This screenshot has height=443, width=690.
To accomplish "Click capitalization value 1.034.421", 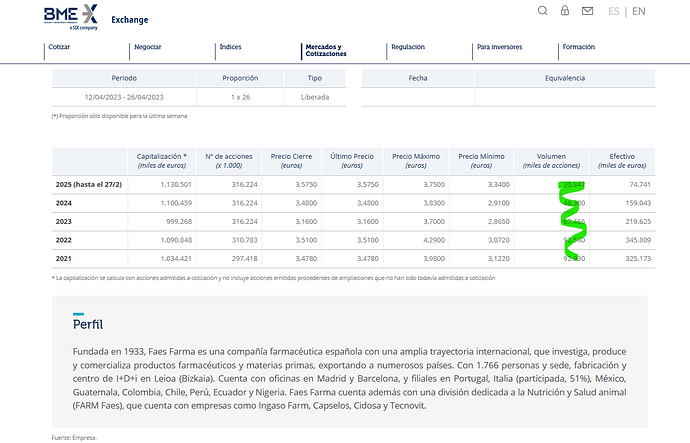I will tap(176, 259).
